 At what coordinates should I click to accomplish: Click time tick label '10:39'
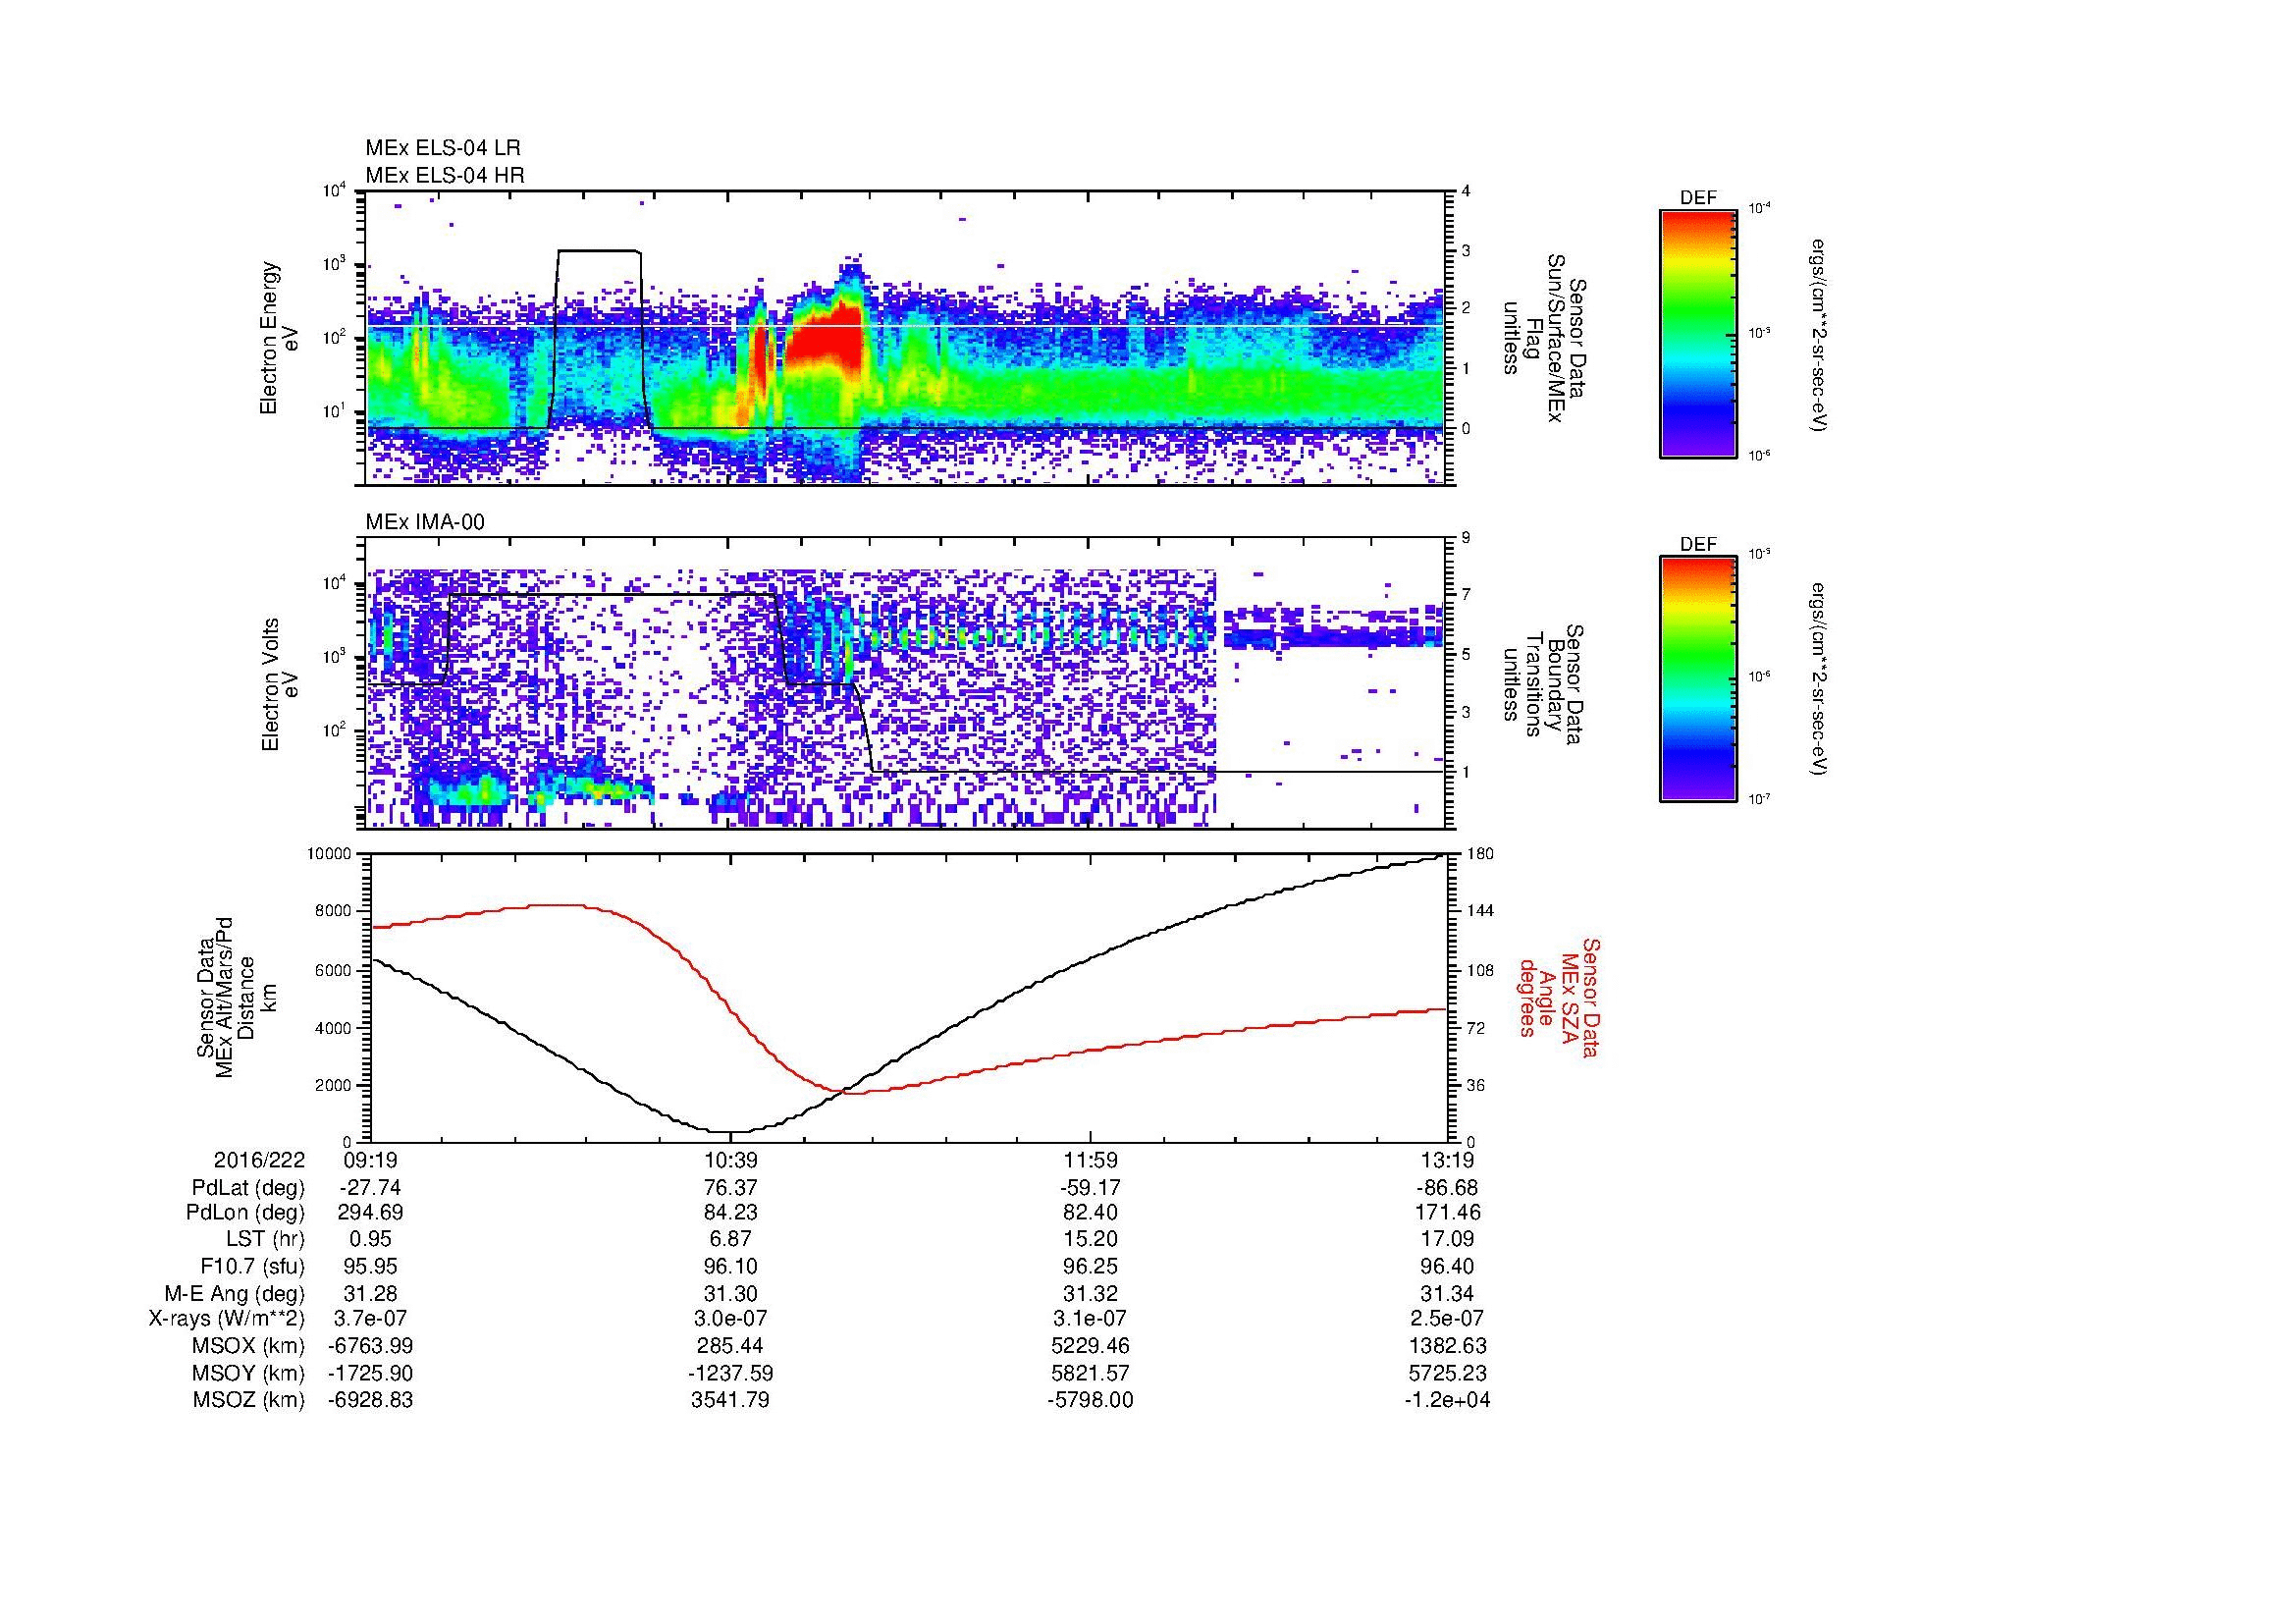732,1160
